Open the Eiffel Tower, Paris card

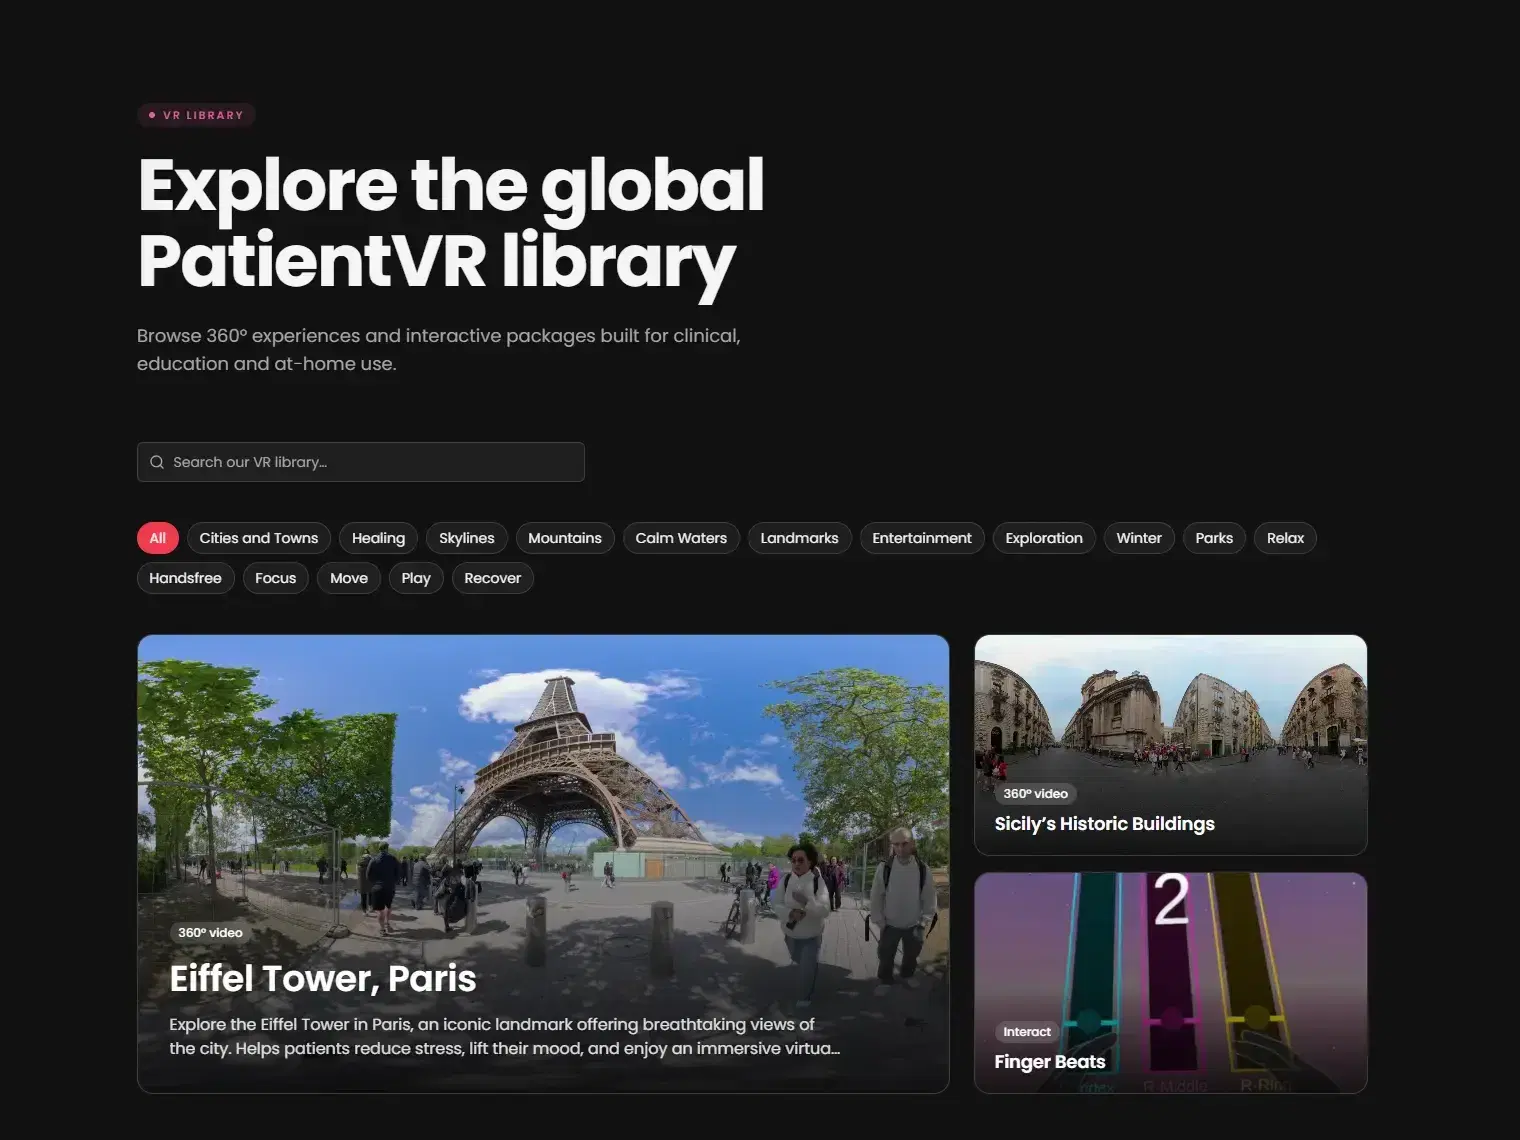pos(543,864)
